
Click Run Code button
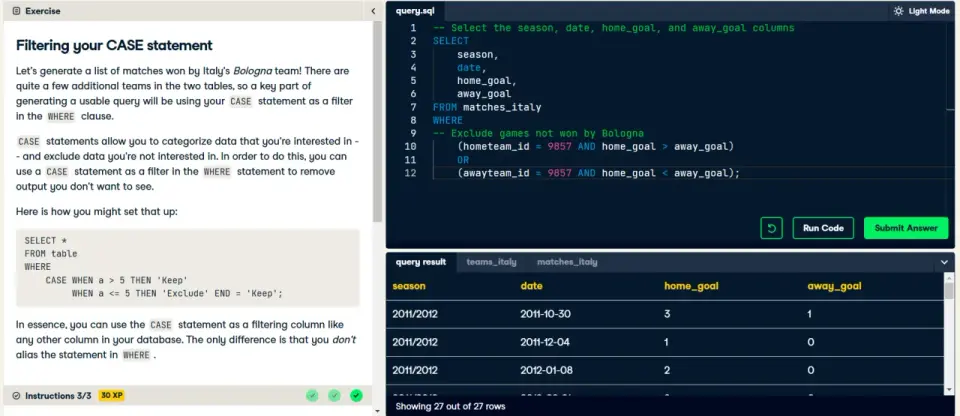tap(823, 228)
